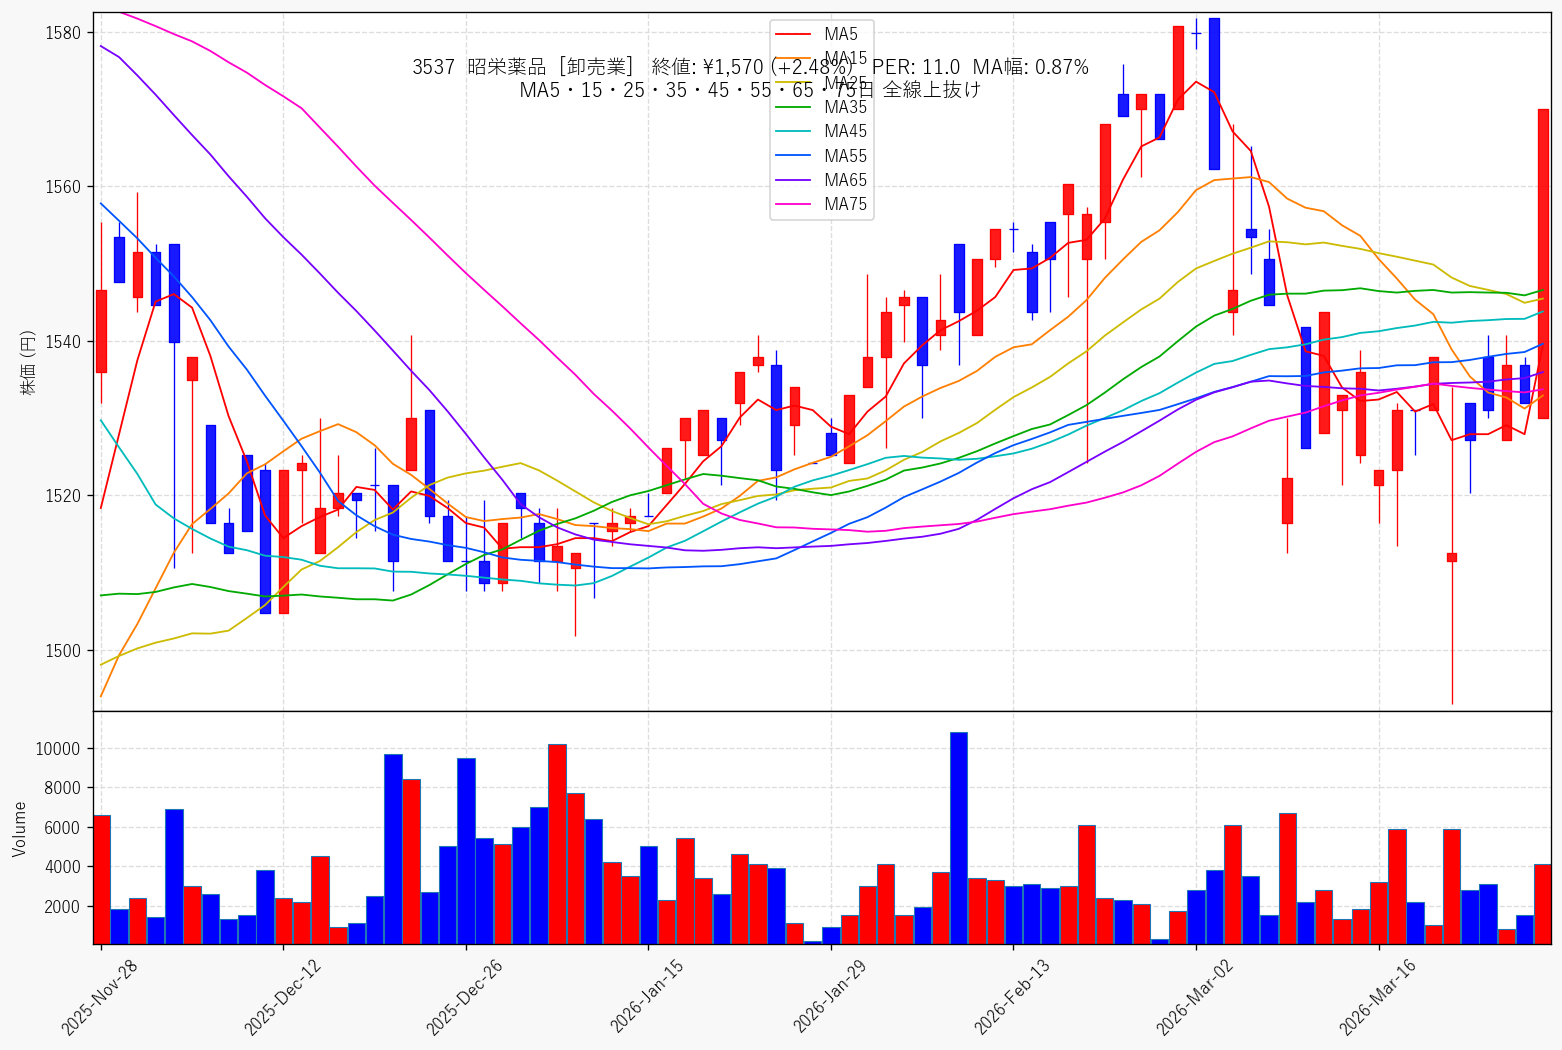This screenshot has height=1050, width=1562.
Task: Click the 1560 price tick label
Action: [62, 187]
